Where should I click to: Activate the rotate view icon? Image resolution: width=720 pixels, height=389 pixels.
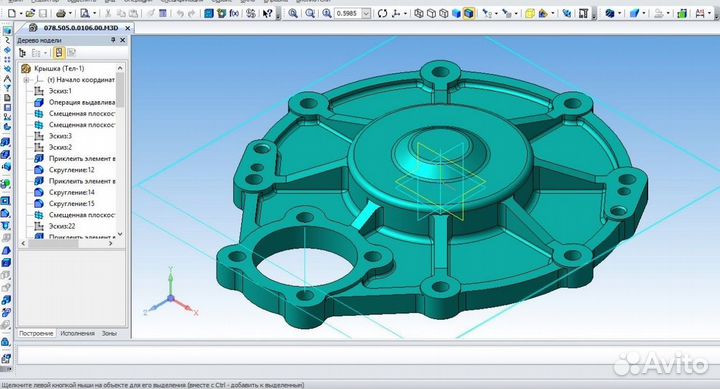coord(382,13)
